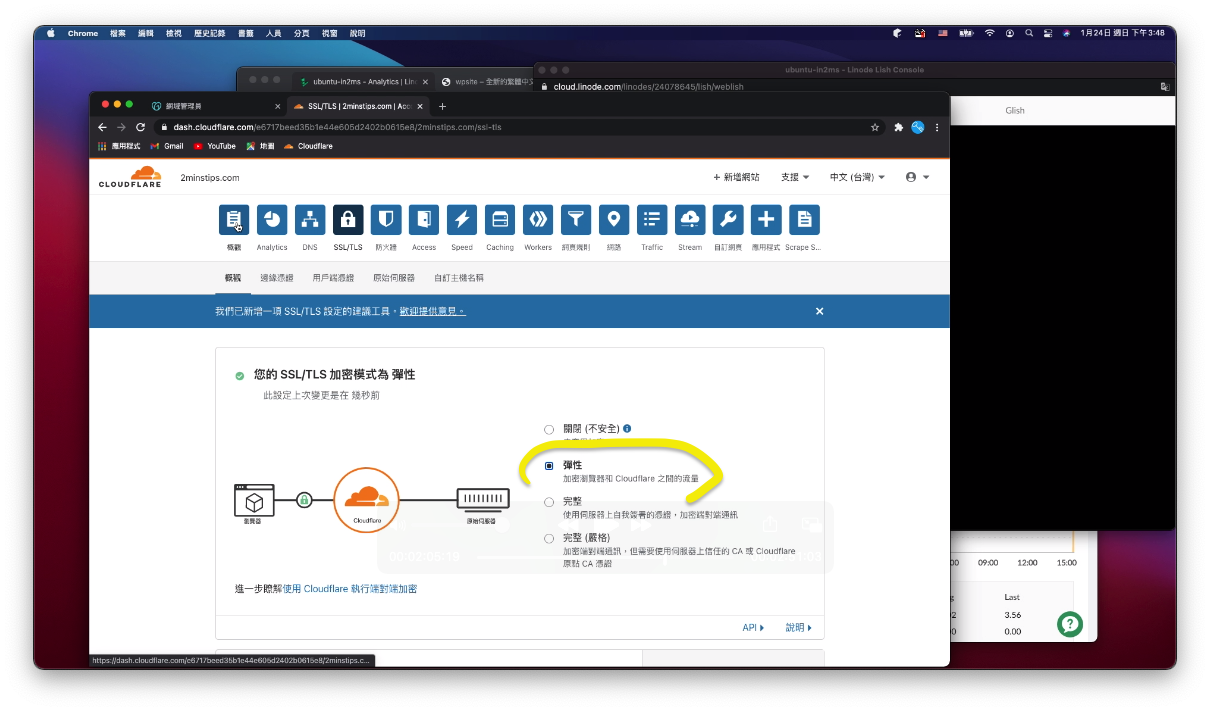This screenshot has height=711, width=1210.
Task: Click the info icon beside 關閉 (不安全)
Action: point(627,429)
